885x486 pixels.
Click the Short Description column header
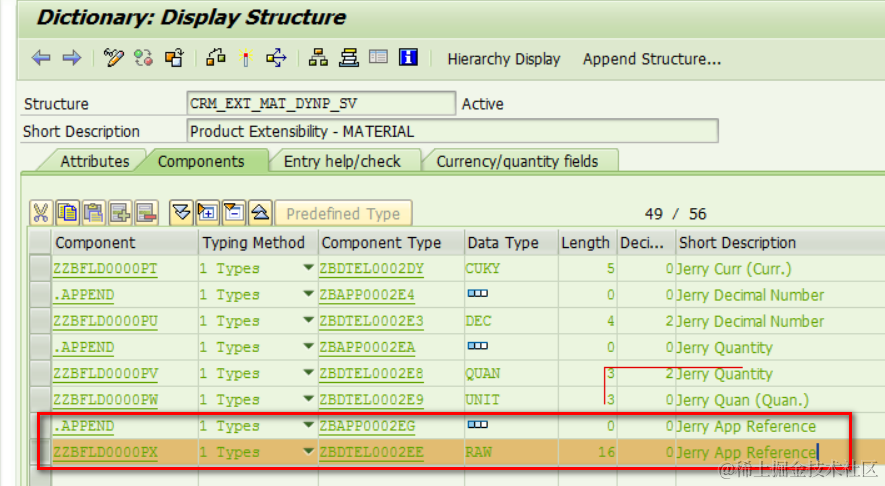[780, 243]
